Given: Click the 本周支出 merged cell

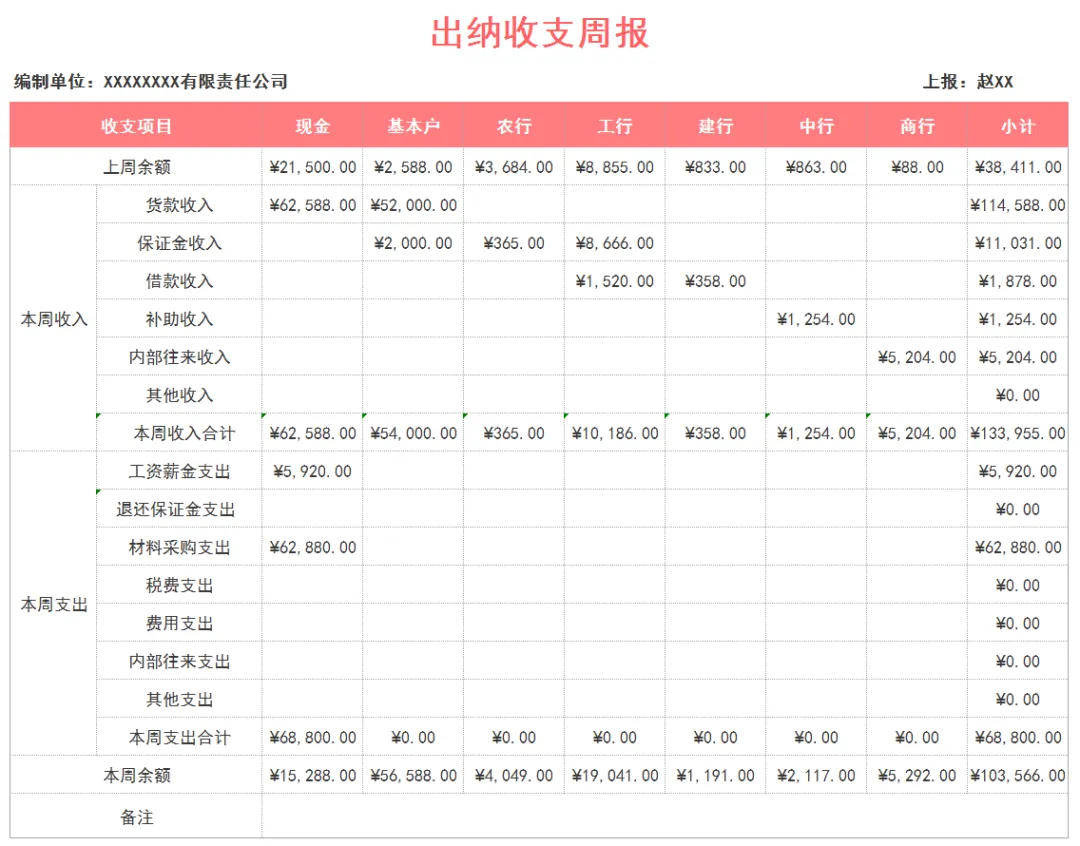Looking at the screenshot, I should click(54, 604).
